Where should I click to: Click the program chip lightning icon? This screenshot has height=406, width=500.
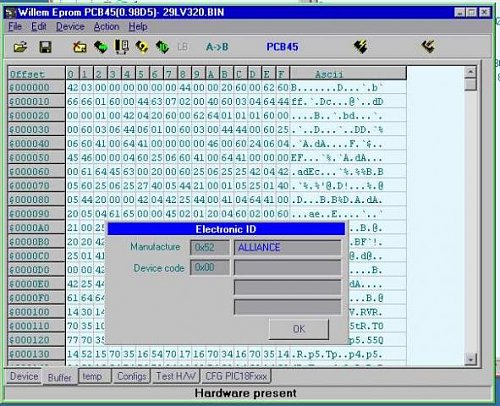click(360, 47)
